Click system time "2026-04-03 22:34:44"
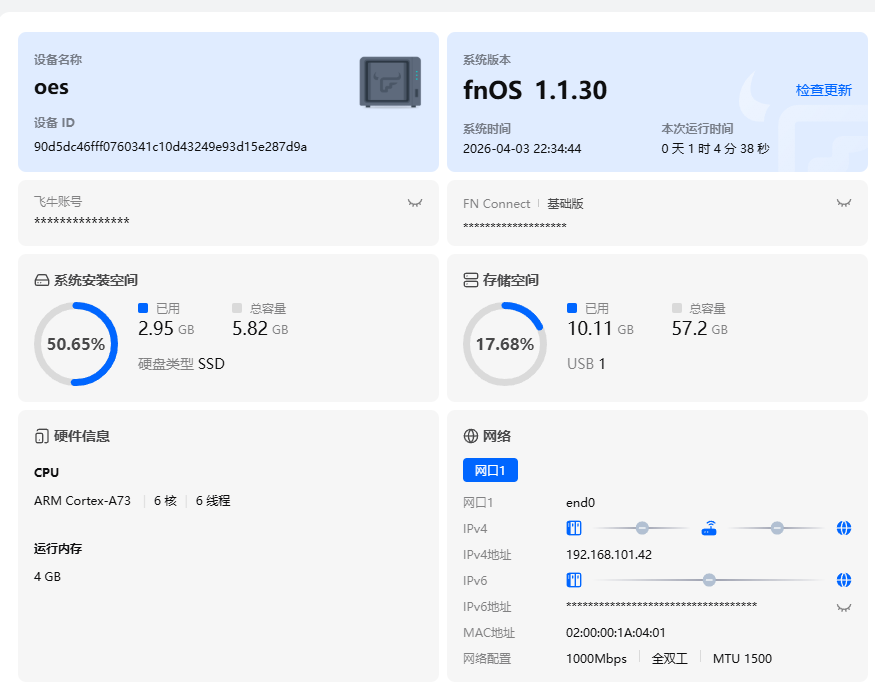 click(x=522, y=149)
